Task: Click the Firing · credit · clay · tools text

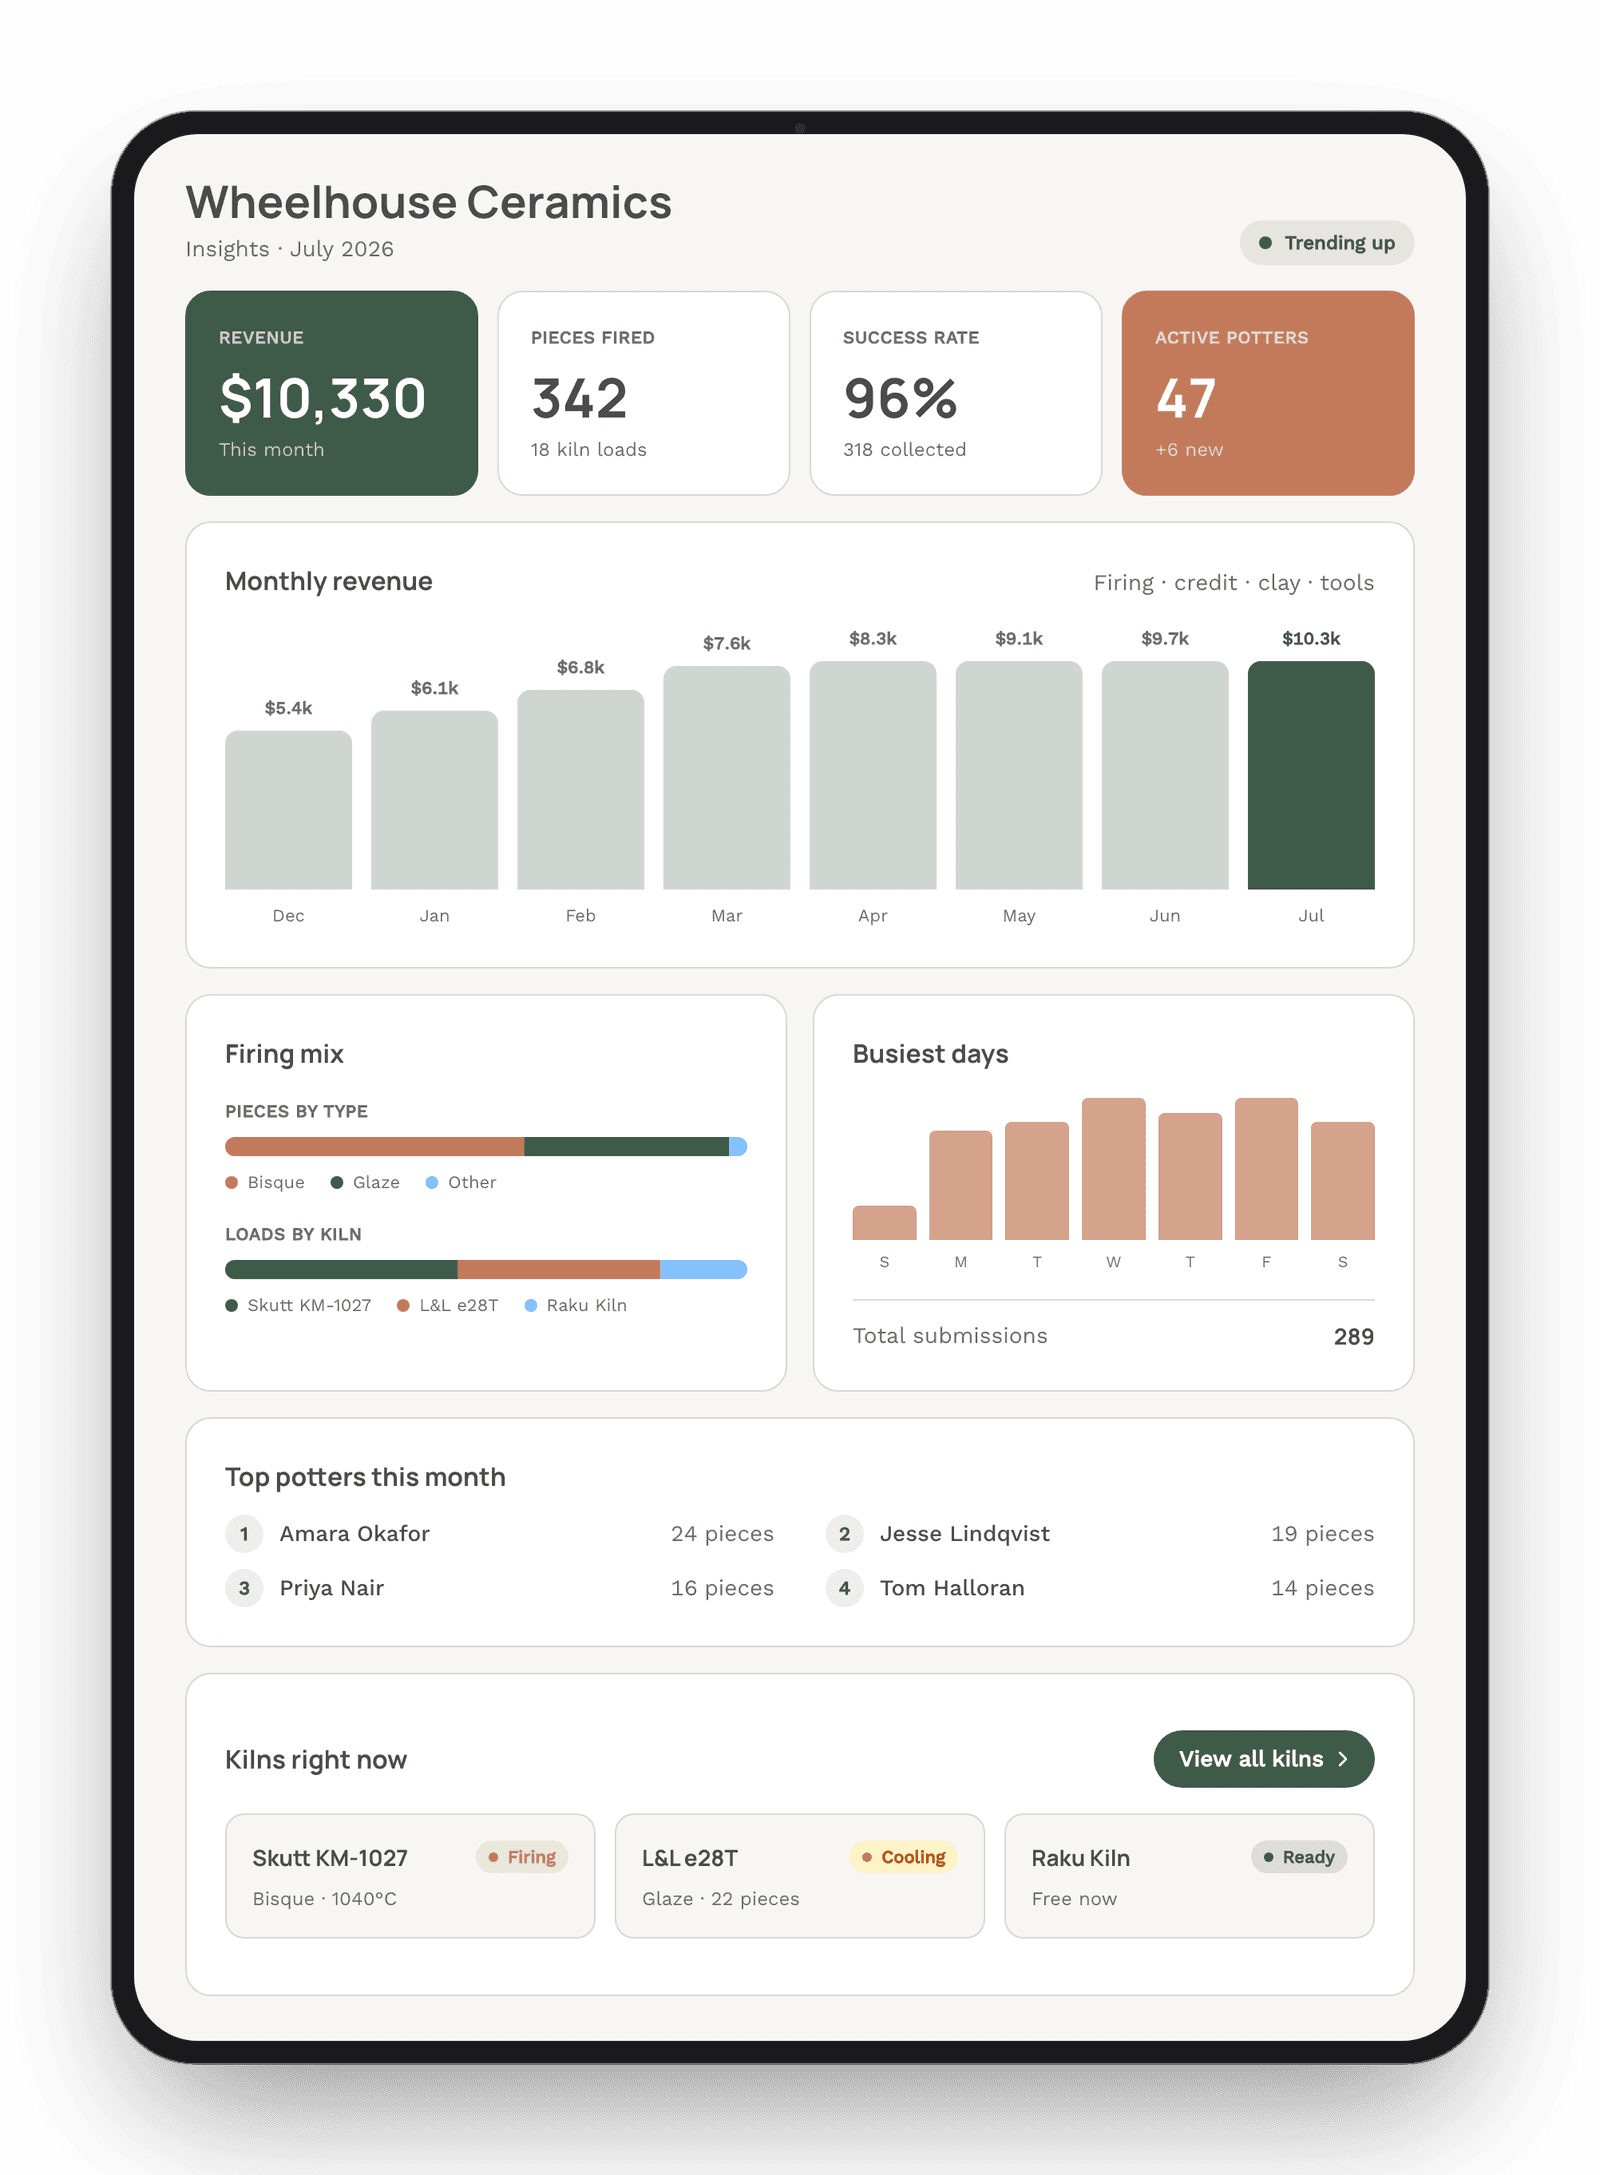Action: coord(1233,583)
